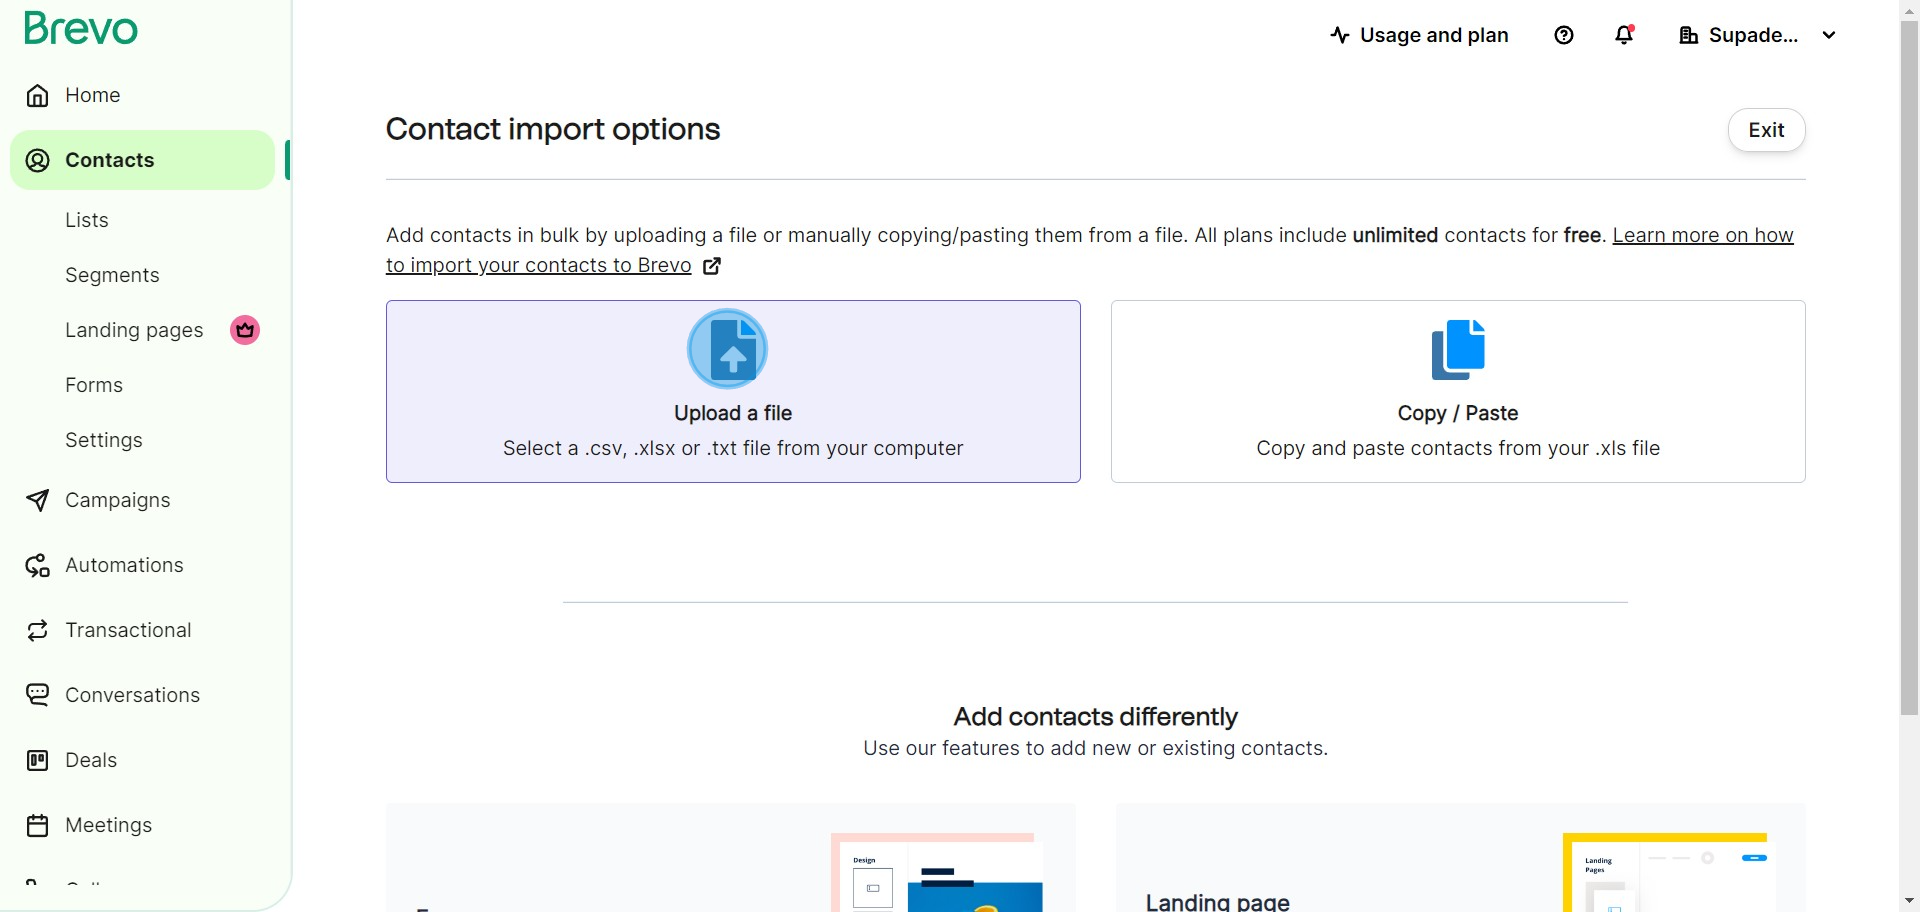This screenshot has width=1920, height=912.
Task: Open notifications bell icon
Action: coord(1625,35)
